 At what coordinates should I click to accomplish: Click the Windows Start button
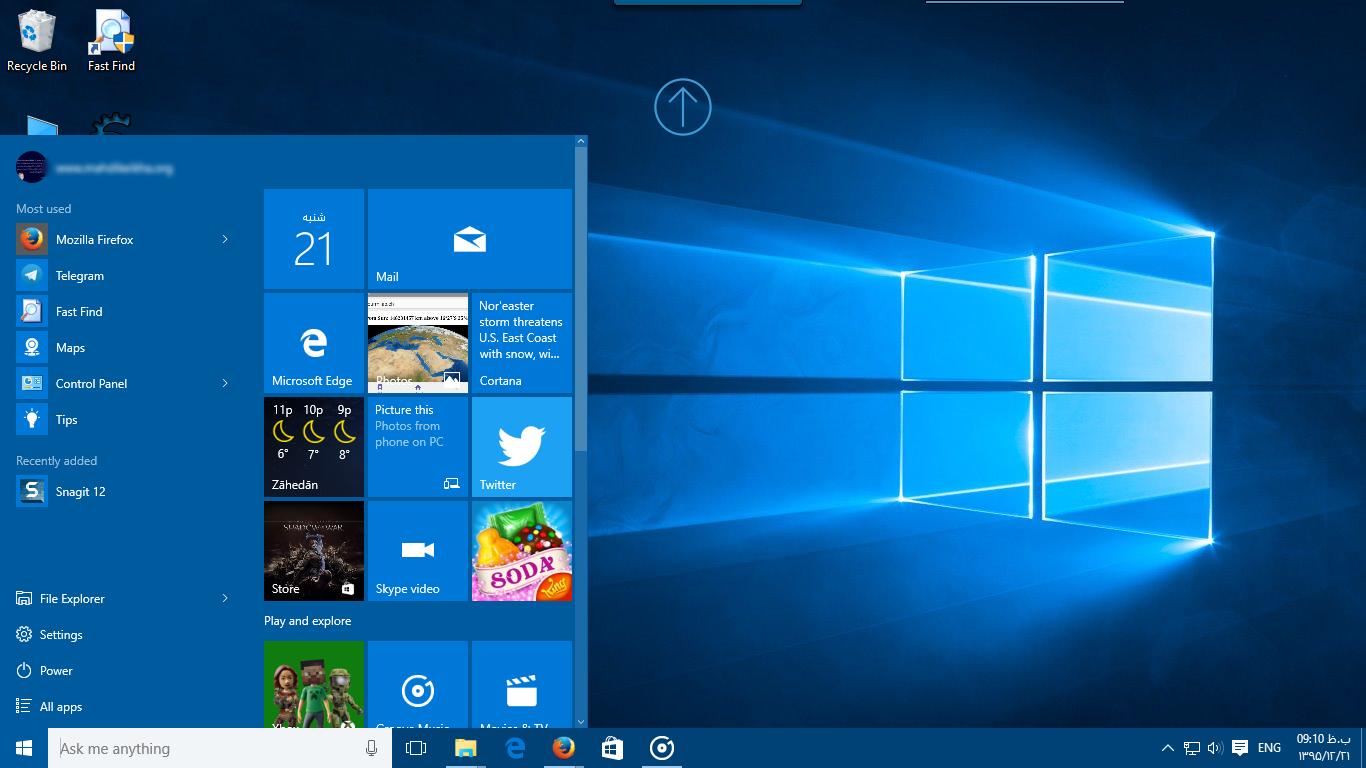point(24,748)
